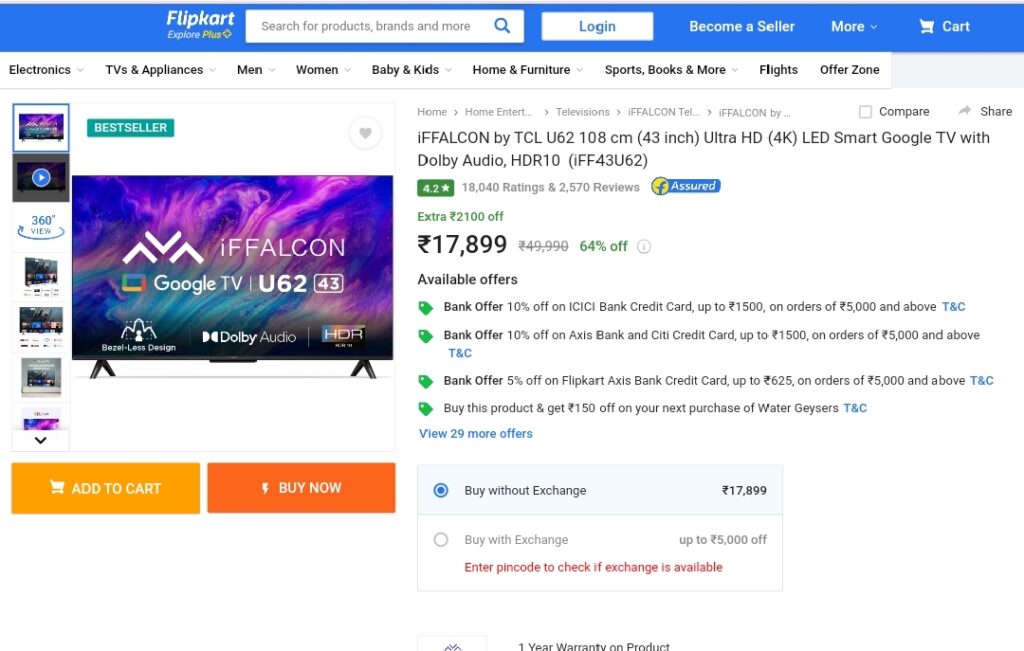Show more thumbnails with down chevron

[40, 440]
